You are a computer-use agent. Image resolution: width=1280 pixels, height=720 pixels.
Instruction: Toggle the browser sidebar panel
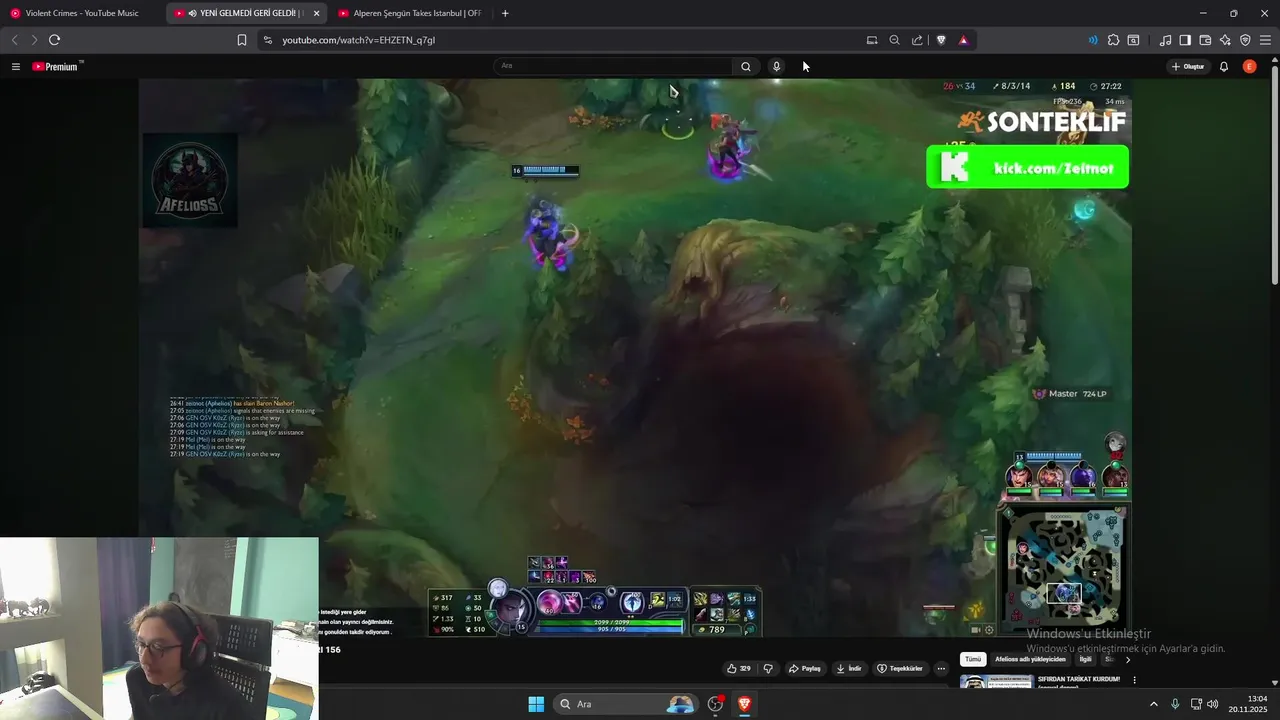(1185, 40)
